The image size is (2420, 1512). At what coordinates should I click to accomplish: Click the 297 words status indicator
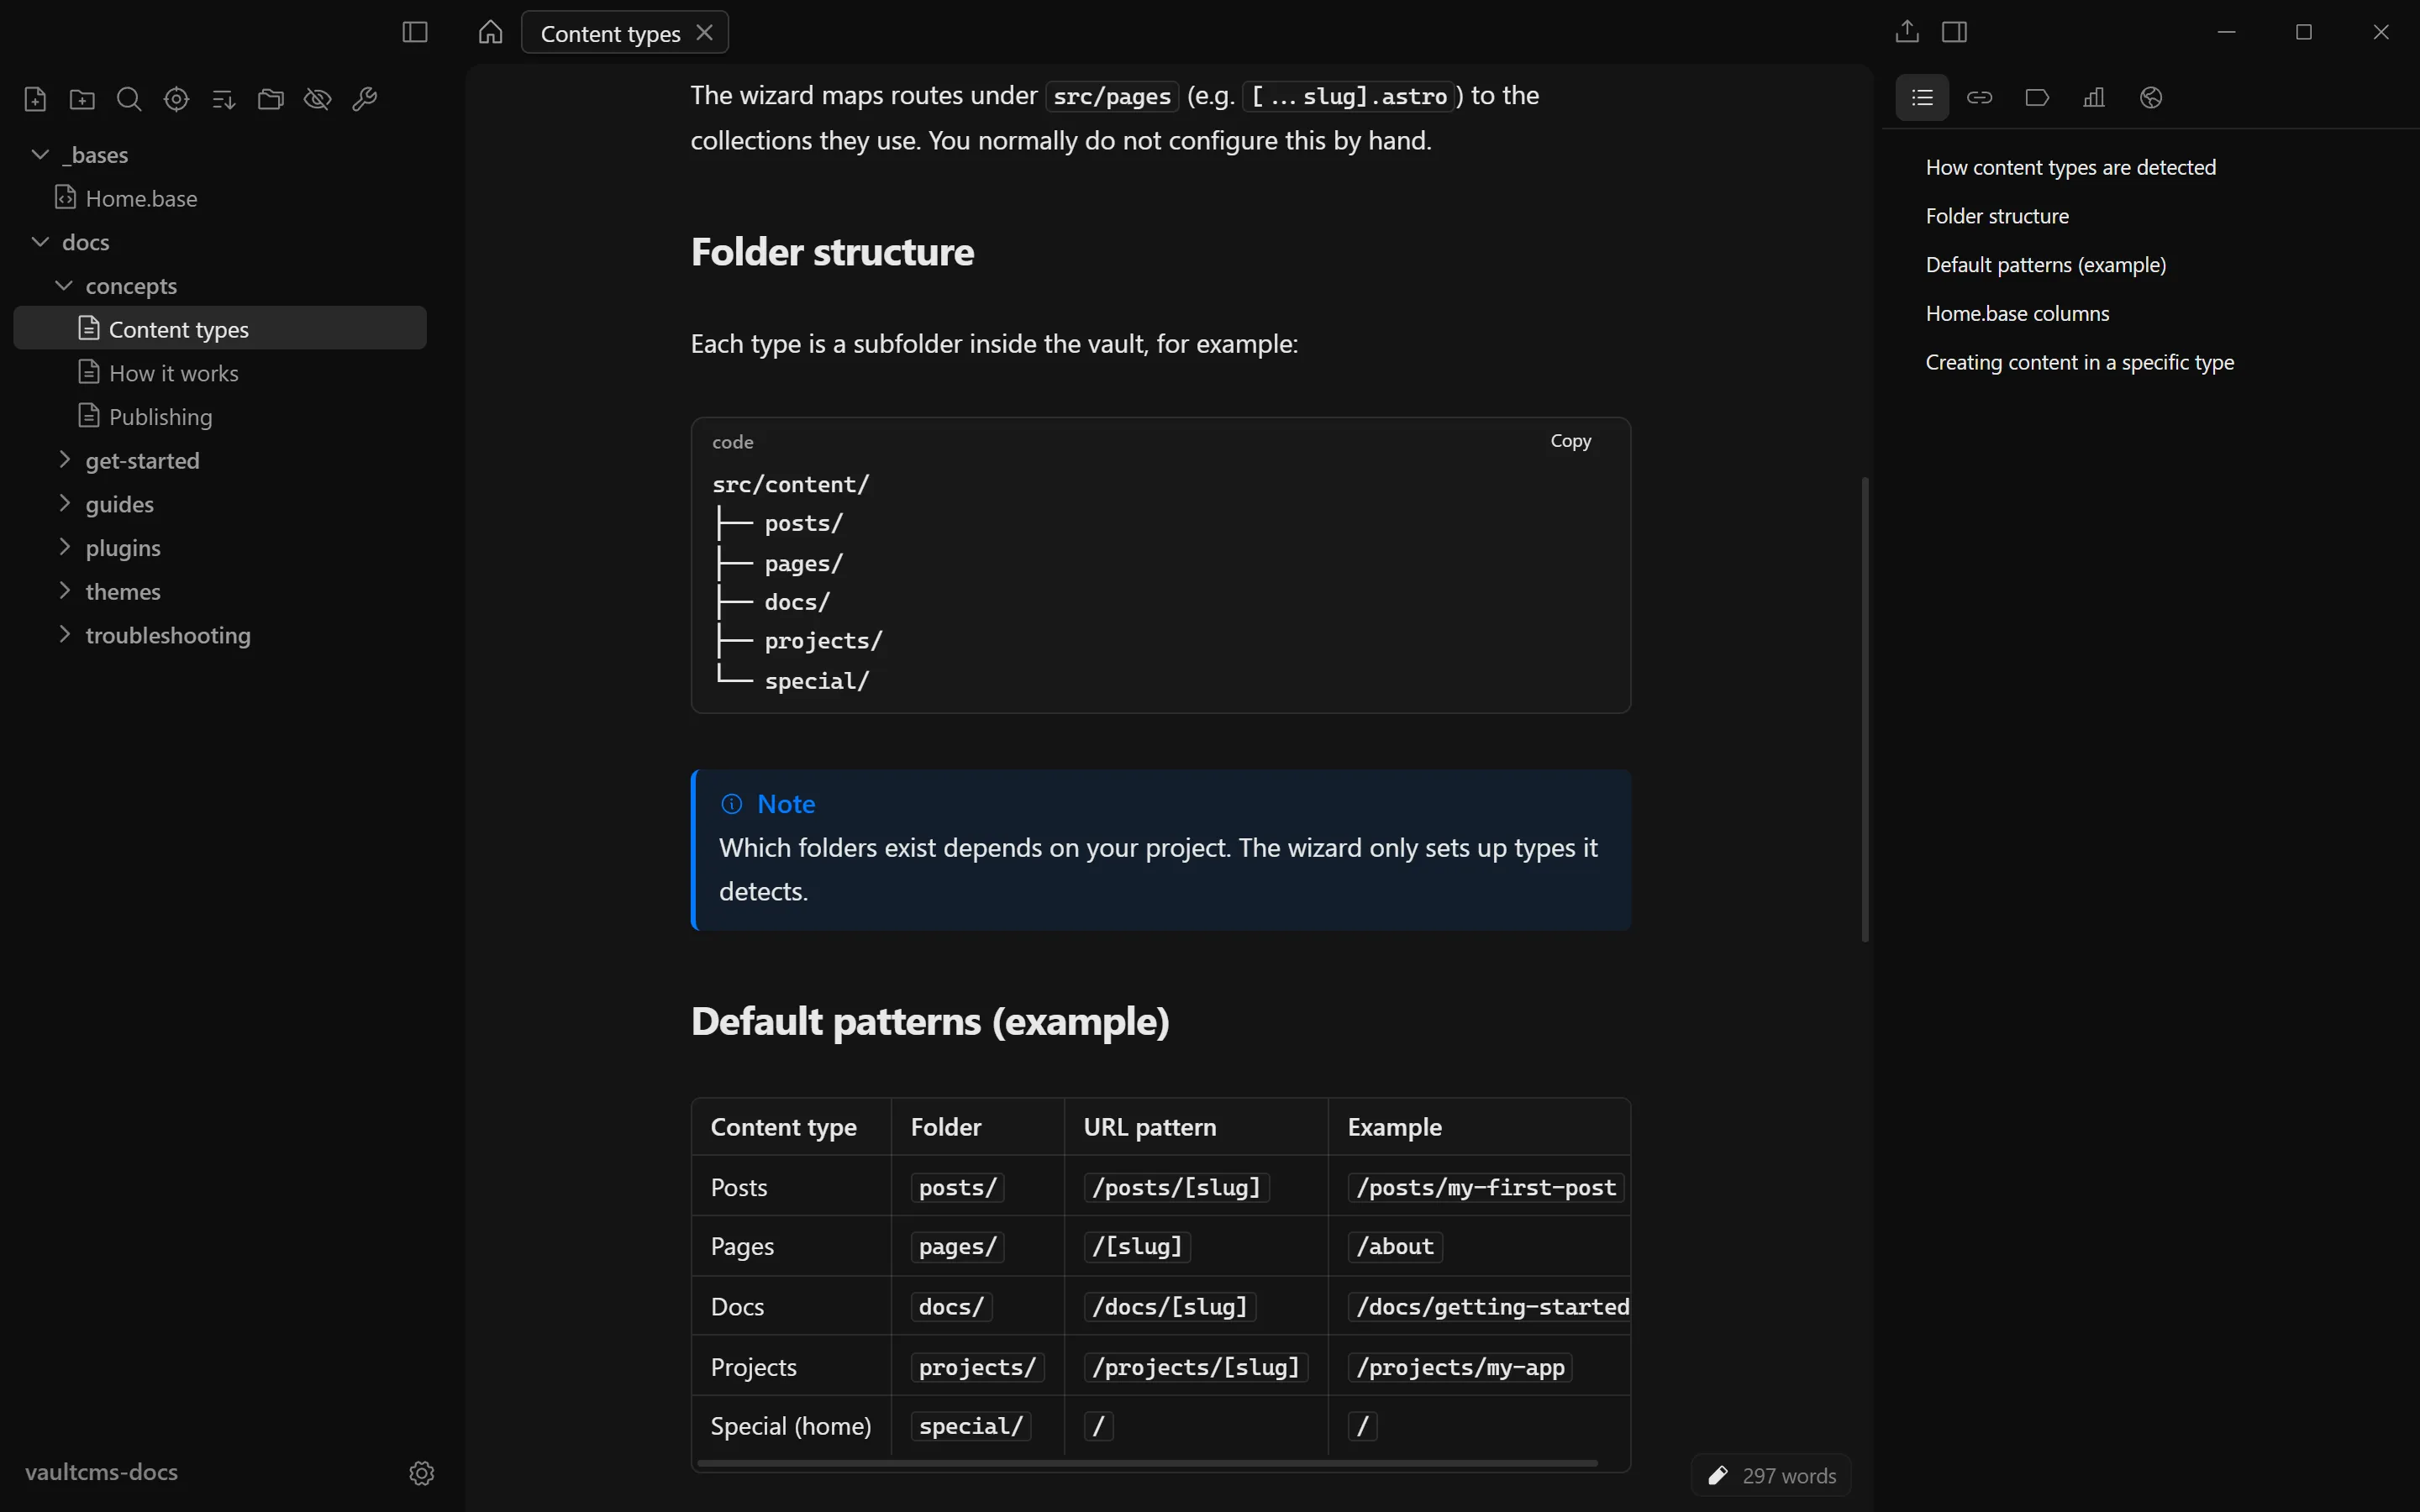pos(1789,1476)
